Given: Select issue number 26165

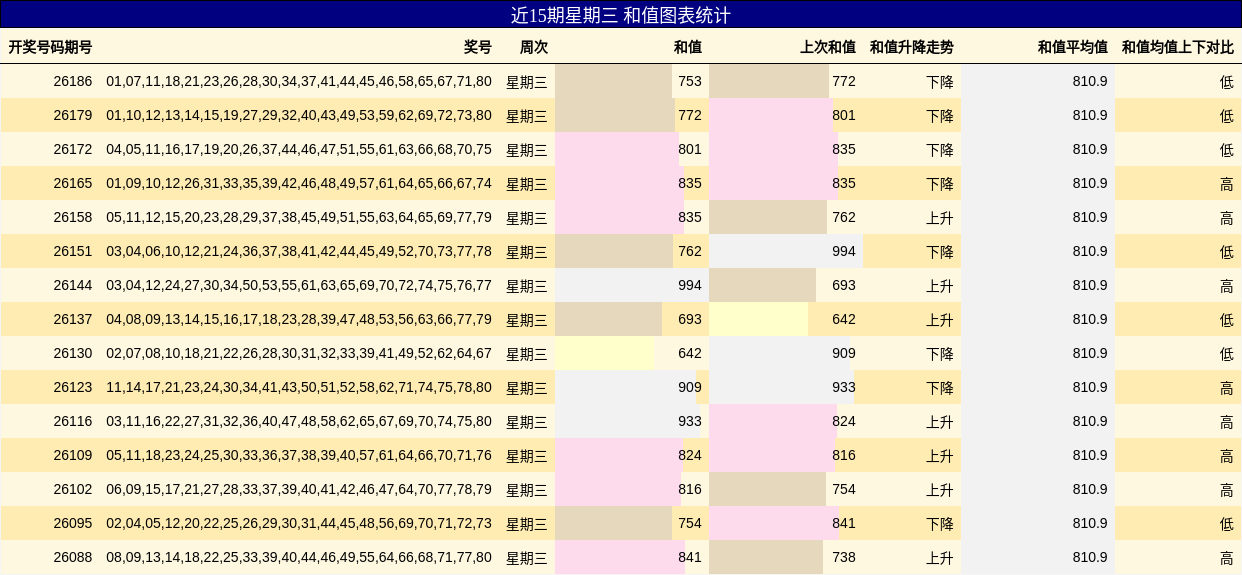Looking at the screenshot, I should click(x=73, y=183).
